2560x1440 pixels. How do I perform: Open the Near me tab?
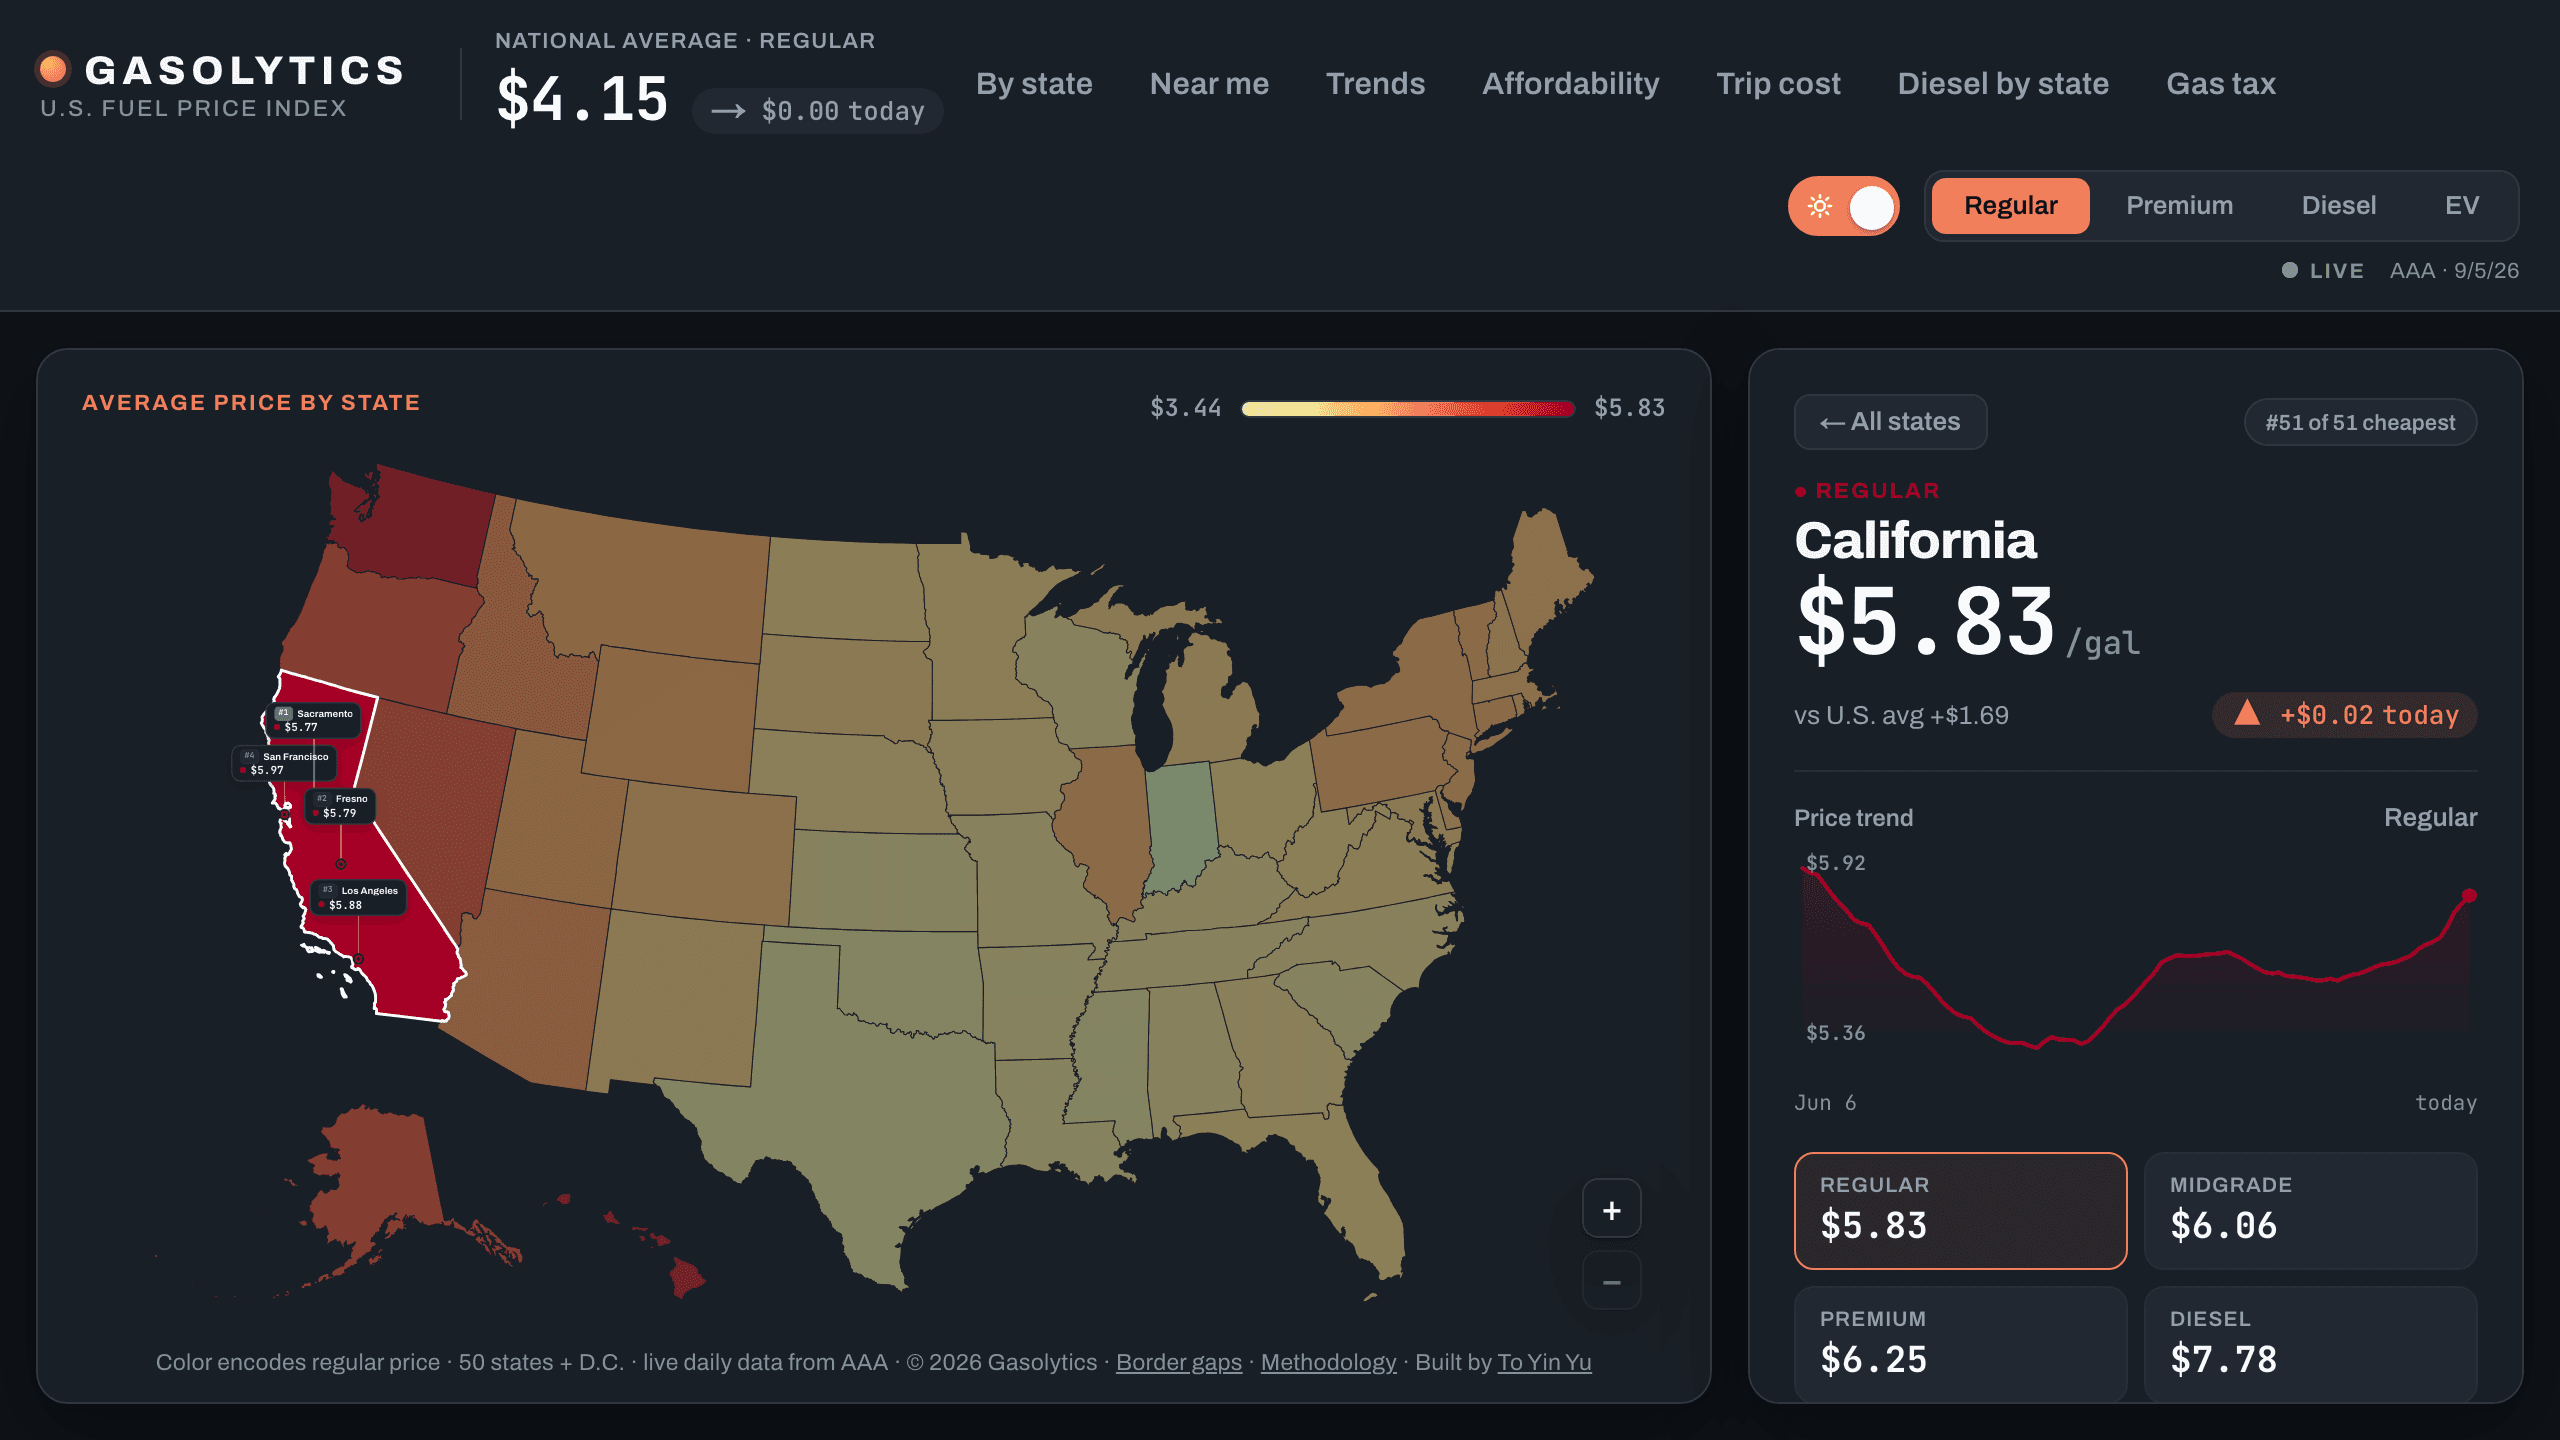click(x=1209, y=84)
